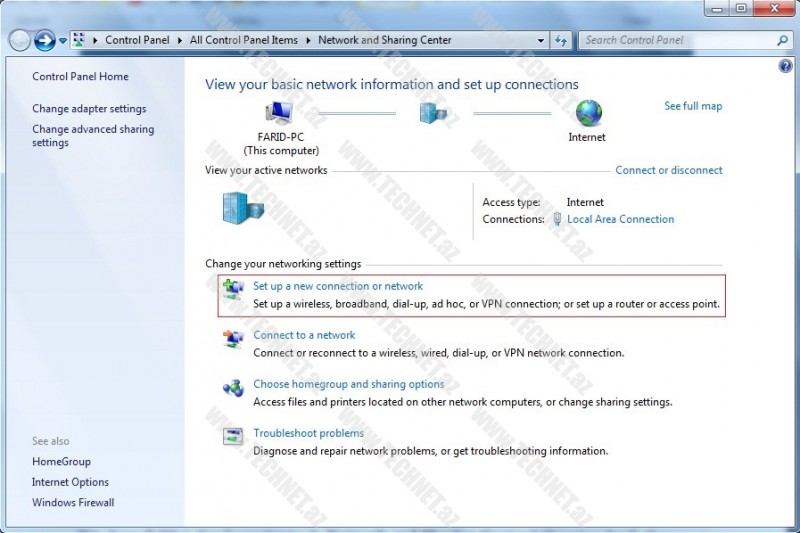800x533 pixels.
Task: Click the Connect to a network icon
Action: [233, 340]
